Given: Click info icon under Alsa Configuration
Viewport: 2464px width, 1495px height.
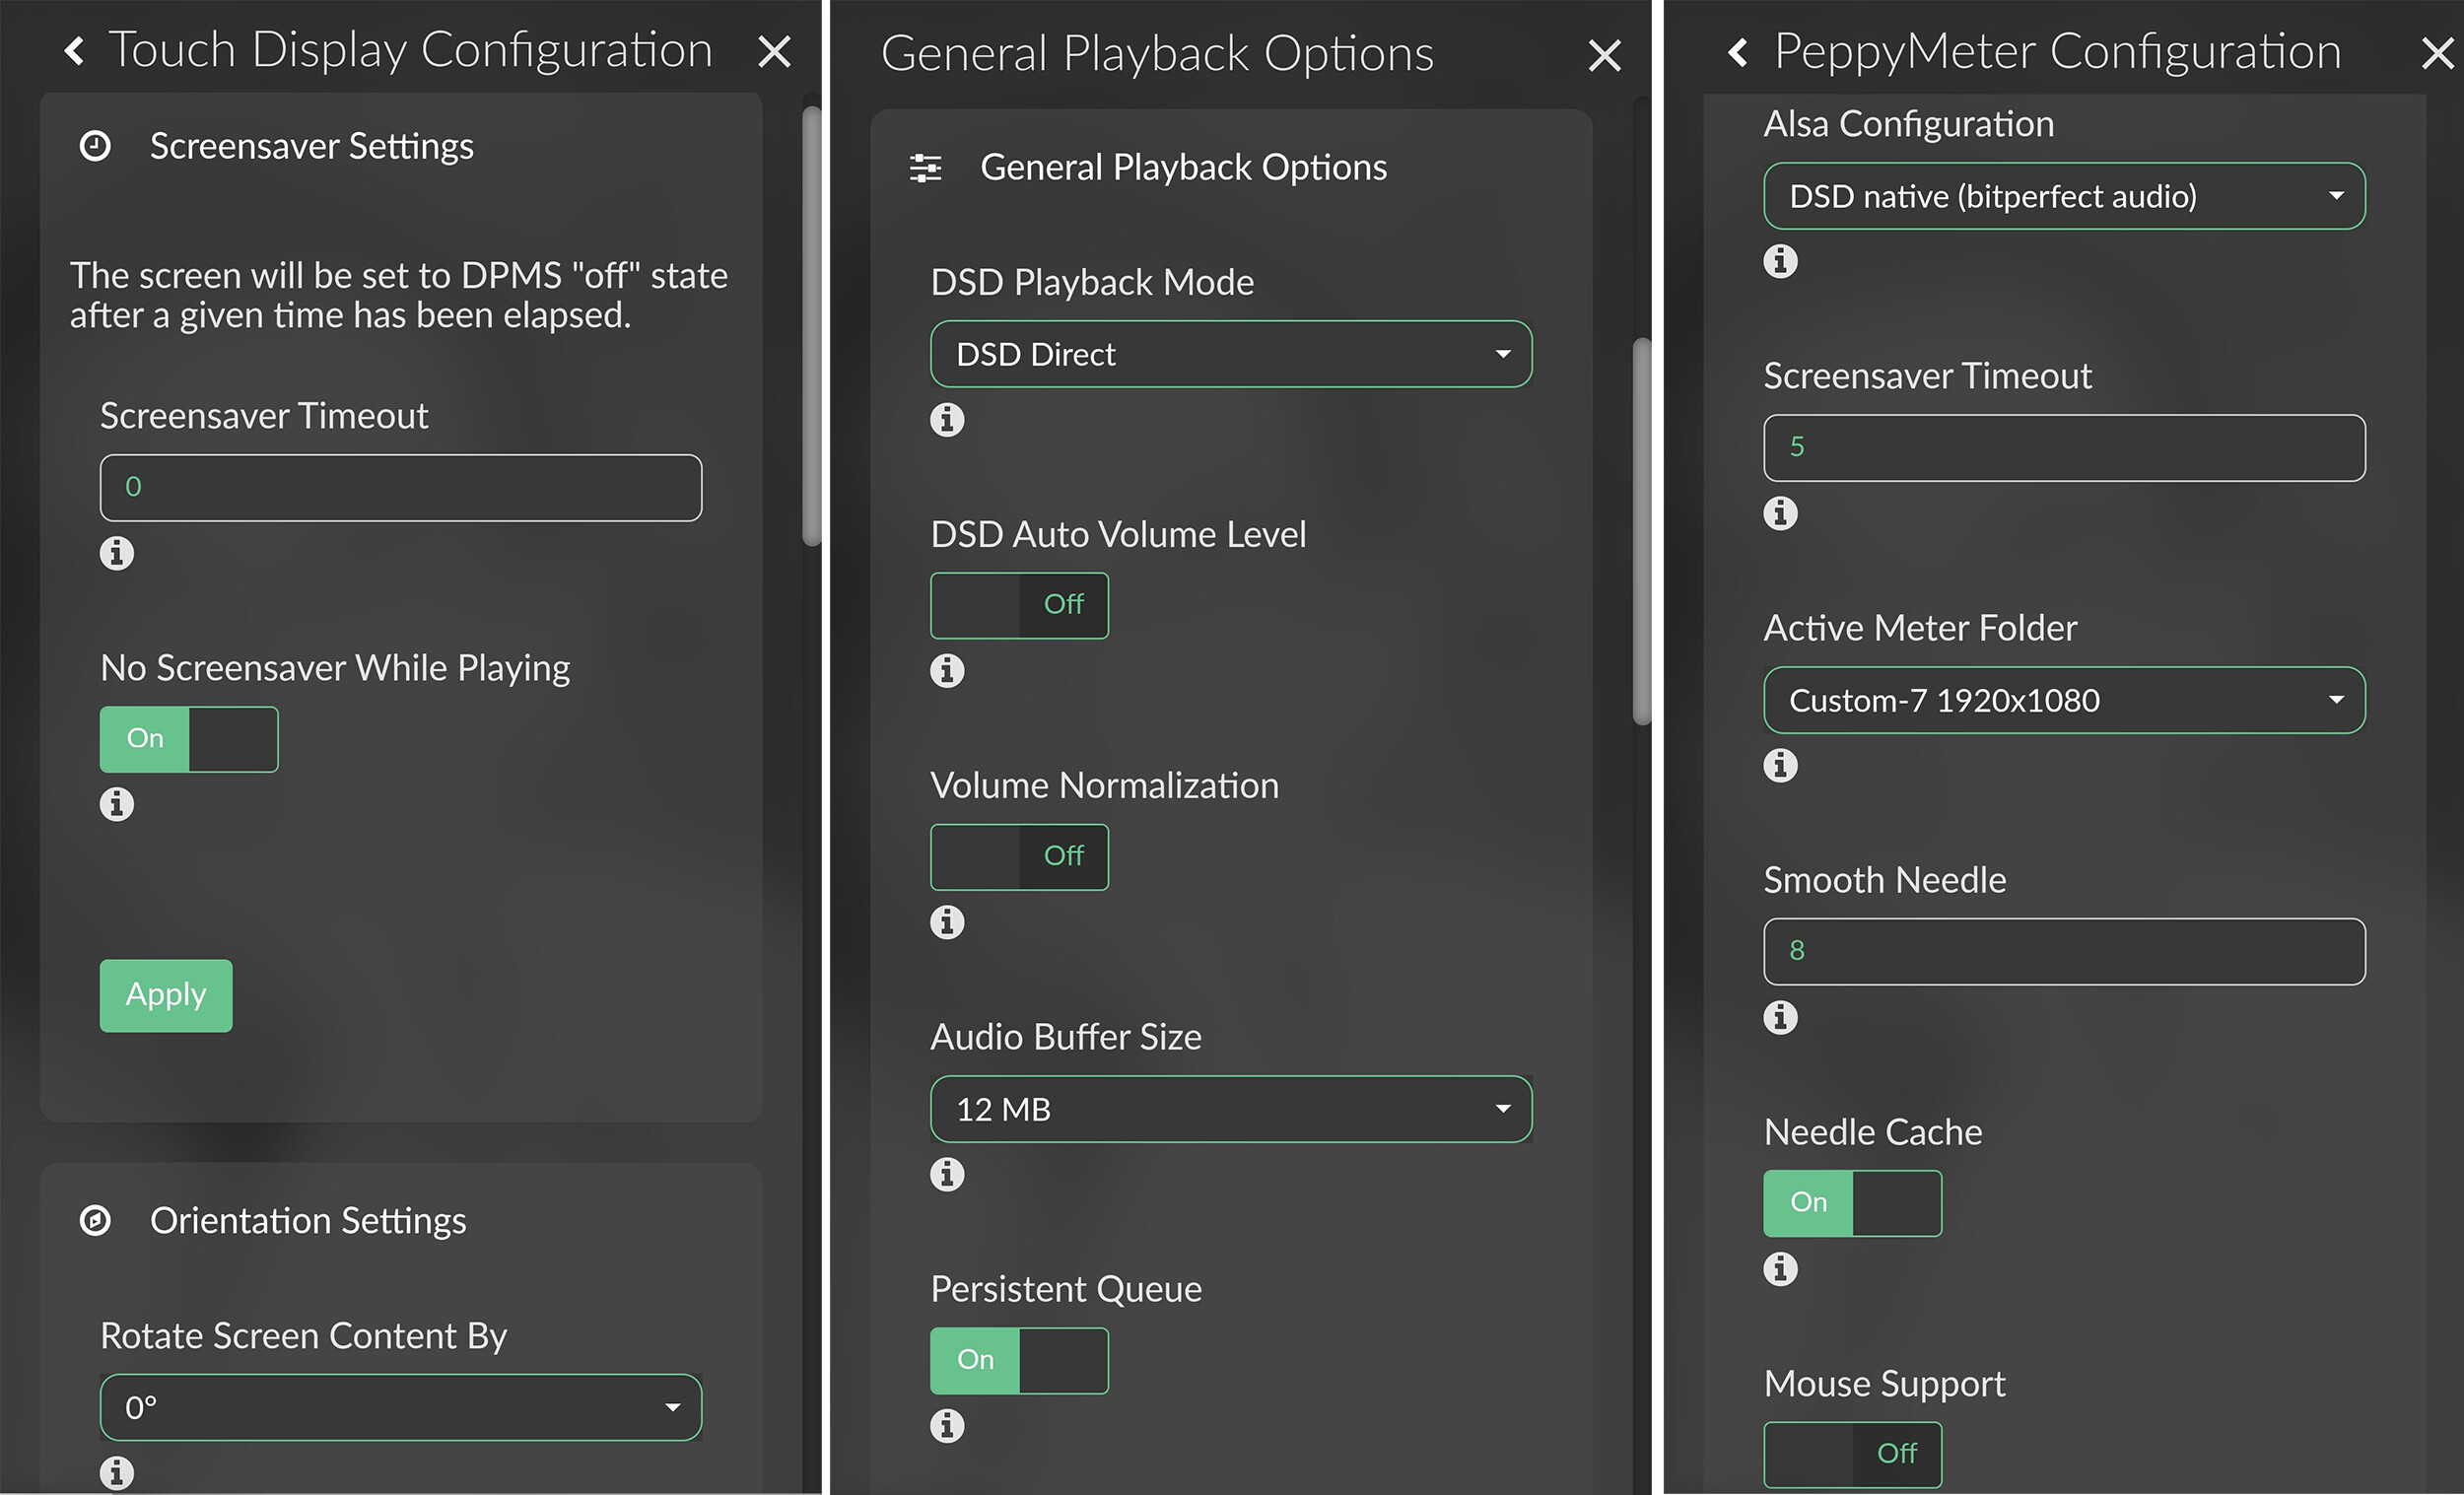Looking at the screenshot, I should coord(1780,262).
